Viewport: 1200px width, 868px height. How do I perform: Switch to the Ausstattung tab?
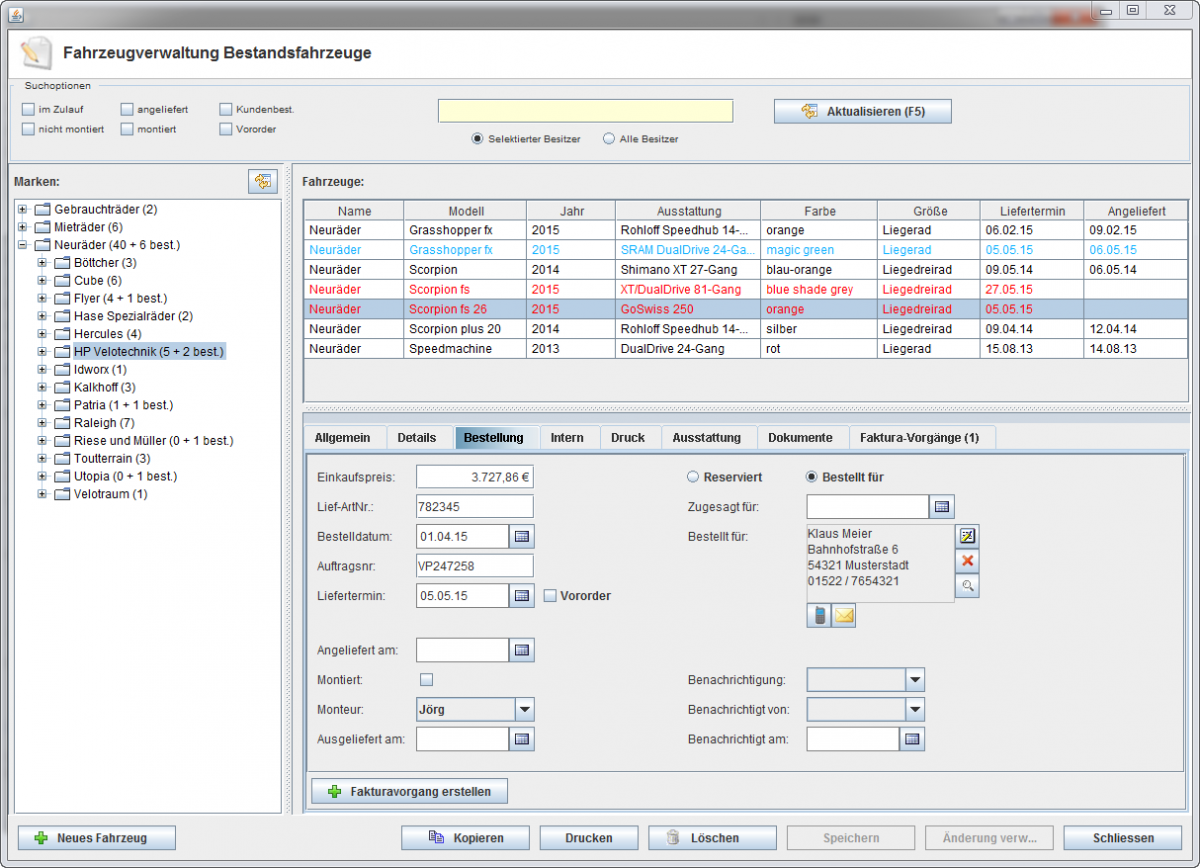tap(706, 438)
